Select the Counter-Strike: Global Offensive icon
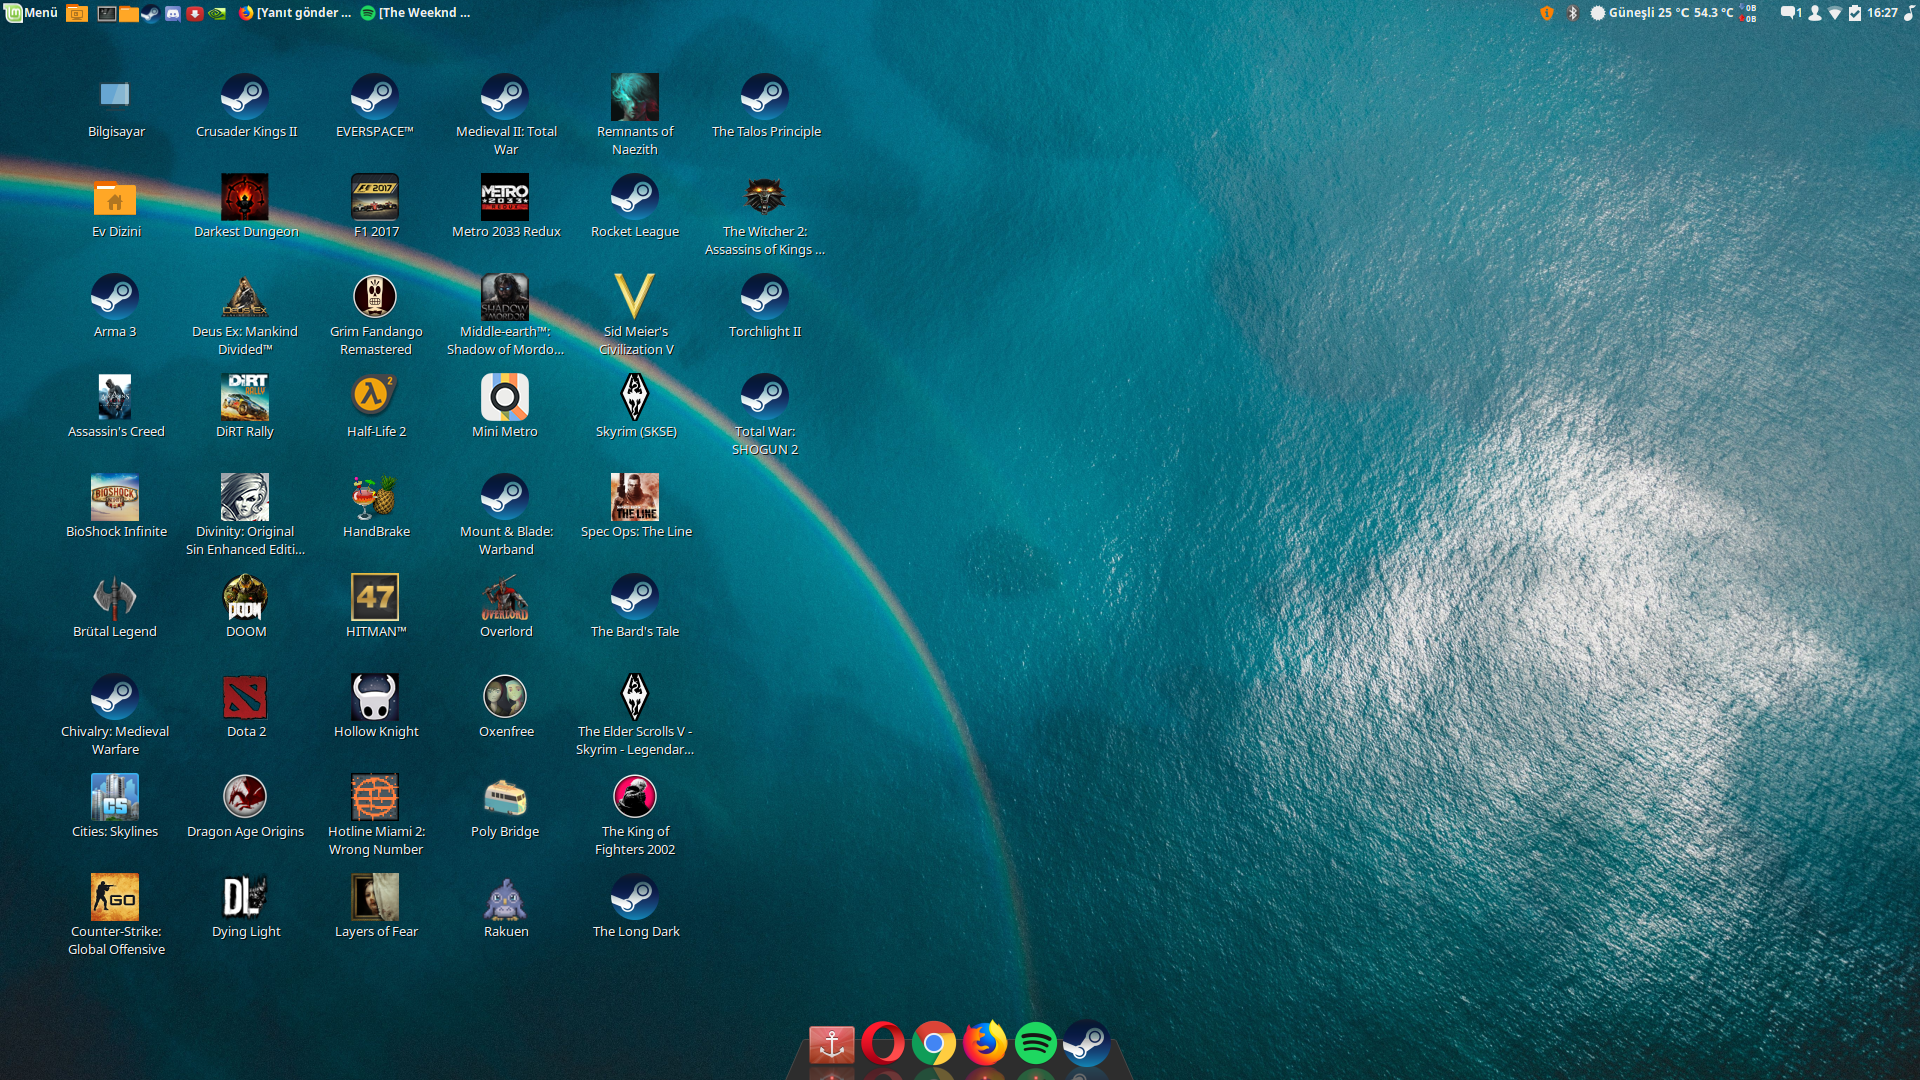This screenshot has width=1920, height=1080. (x=115, y=896)
